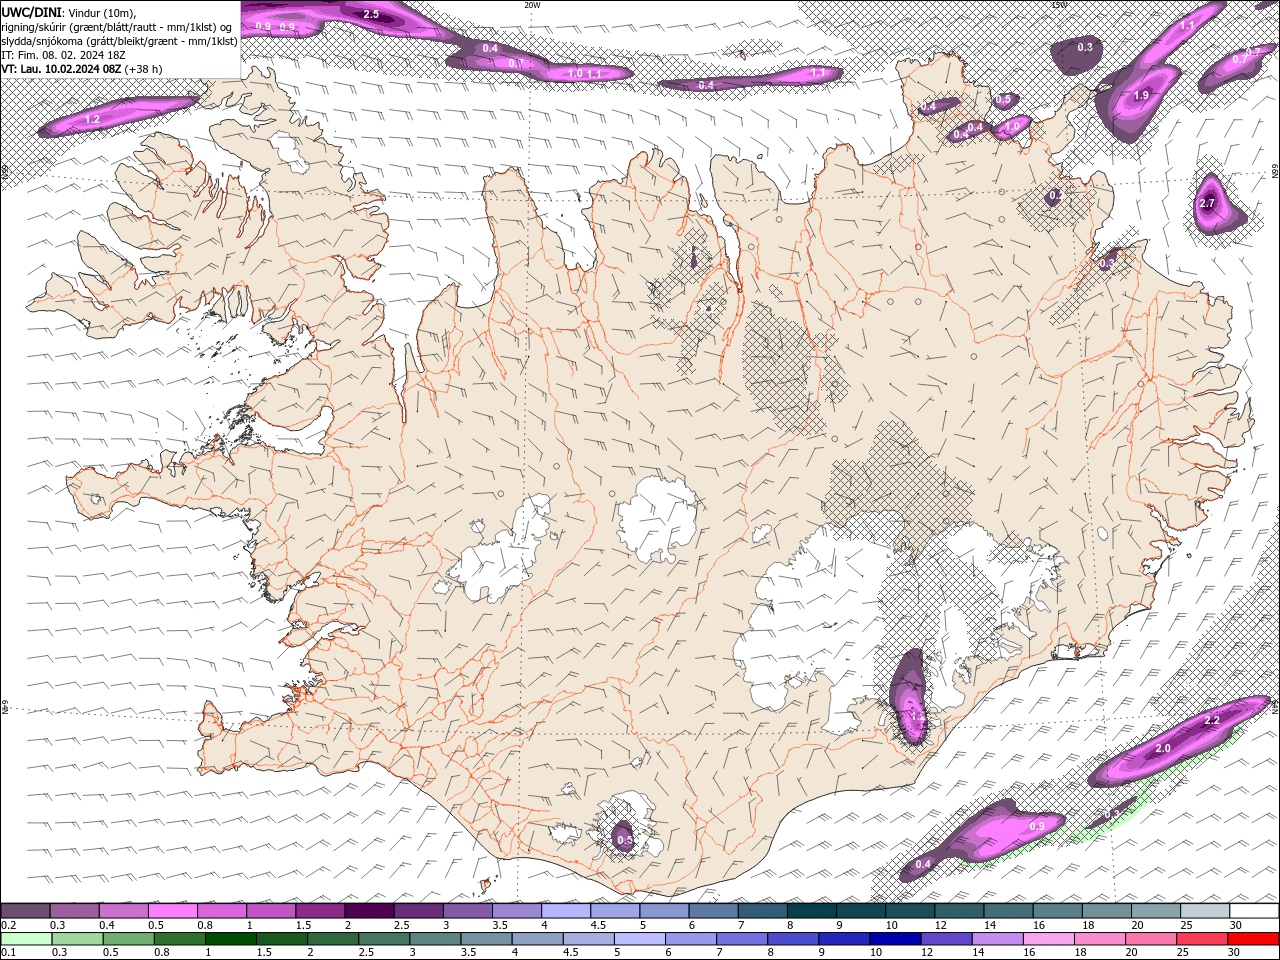
Task: Click the 0.1 label in the lower legend
Action: pos(9,952)
